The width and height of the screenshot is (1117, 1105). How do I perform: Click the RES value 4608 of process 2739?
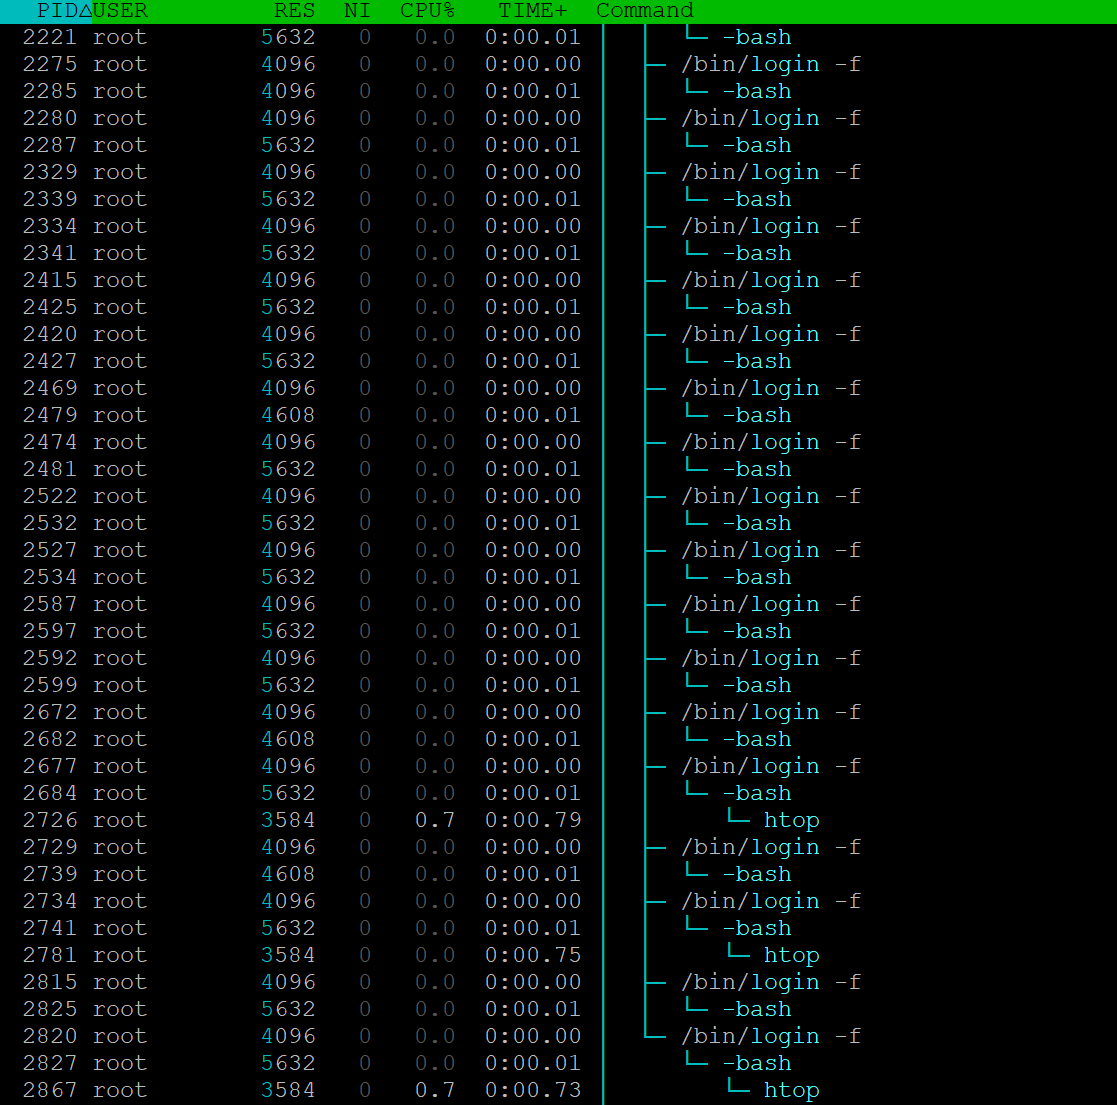(287, 873)
